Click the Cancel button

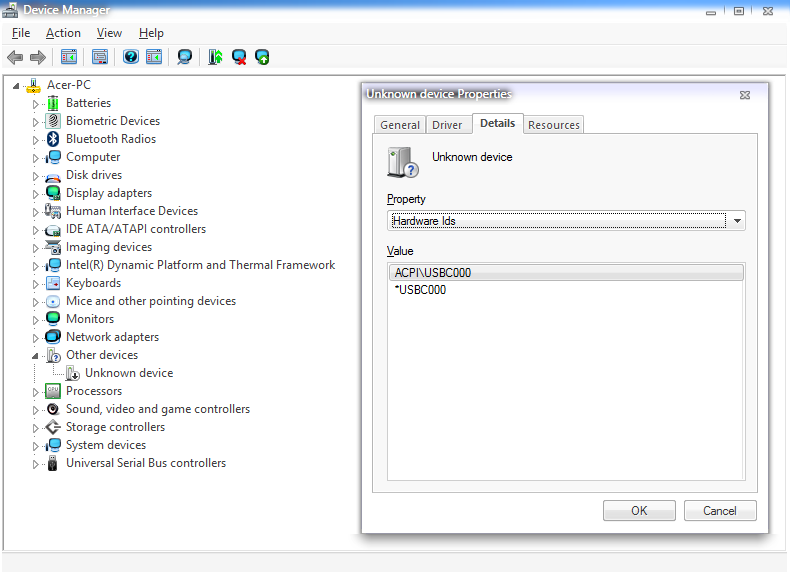point(720,511)
